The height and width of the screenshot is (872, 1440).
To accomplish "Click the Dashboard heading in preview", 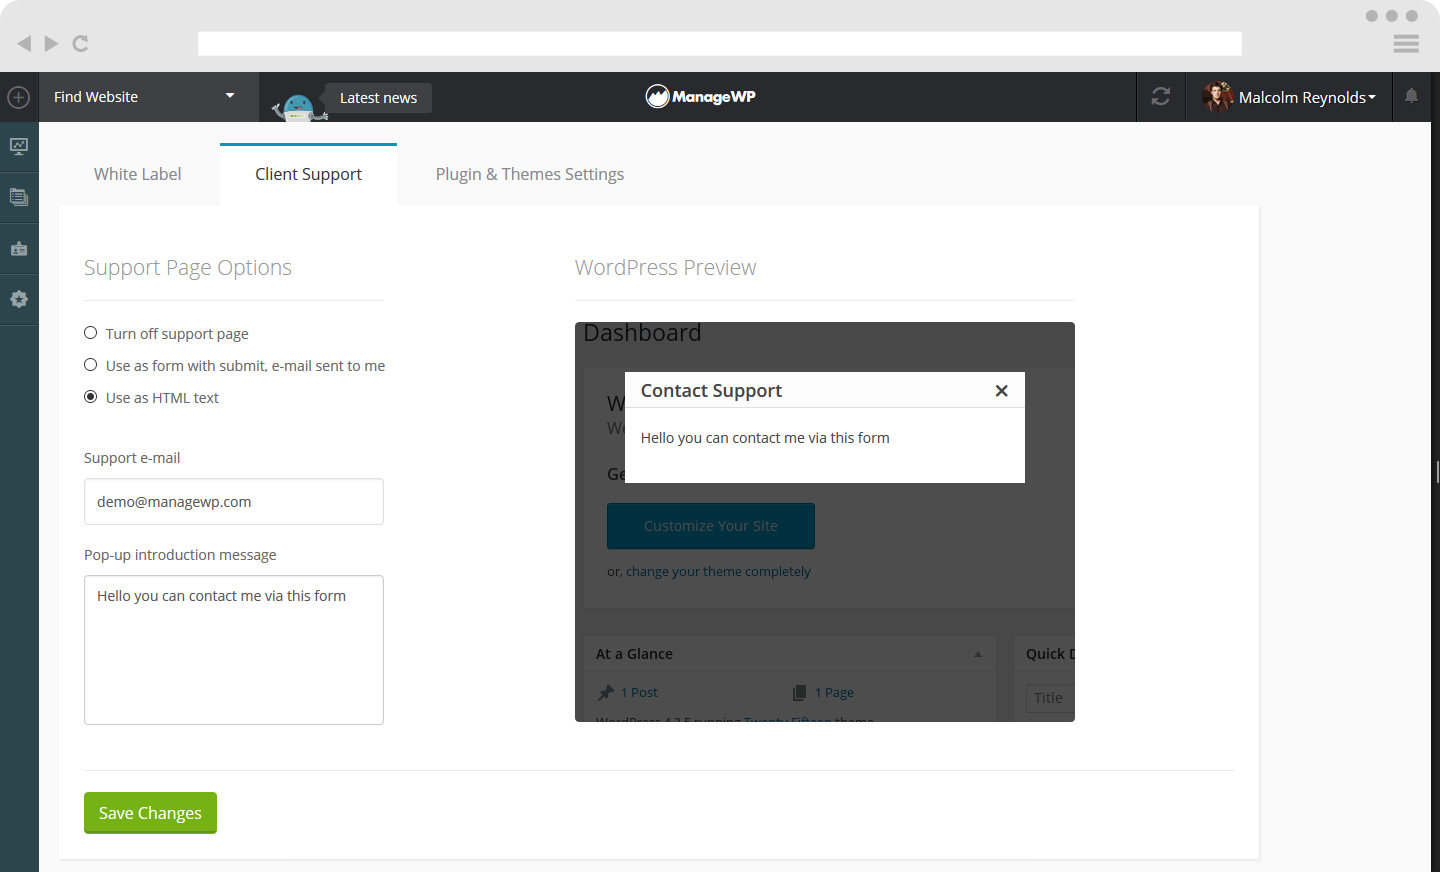I will [x=642, y=333].
